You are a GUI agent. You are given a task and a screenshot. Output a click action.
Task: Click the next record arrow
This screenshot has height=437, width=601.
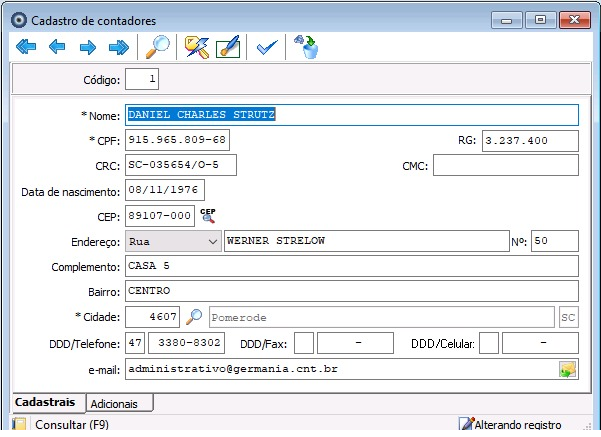pos(87,47)
